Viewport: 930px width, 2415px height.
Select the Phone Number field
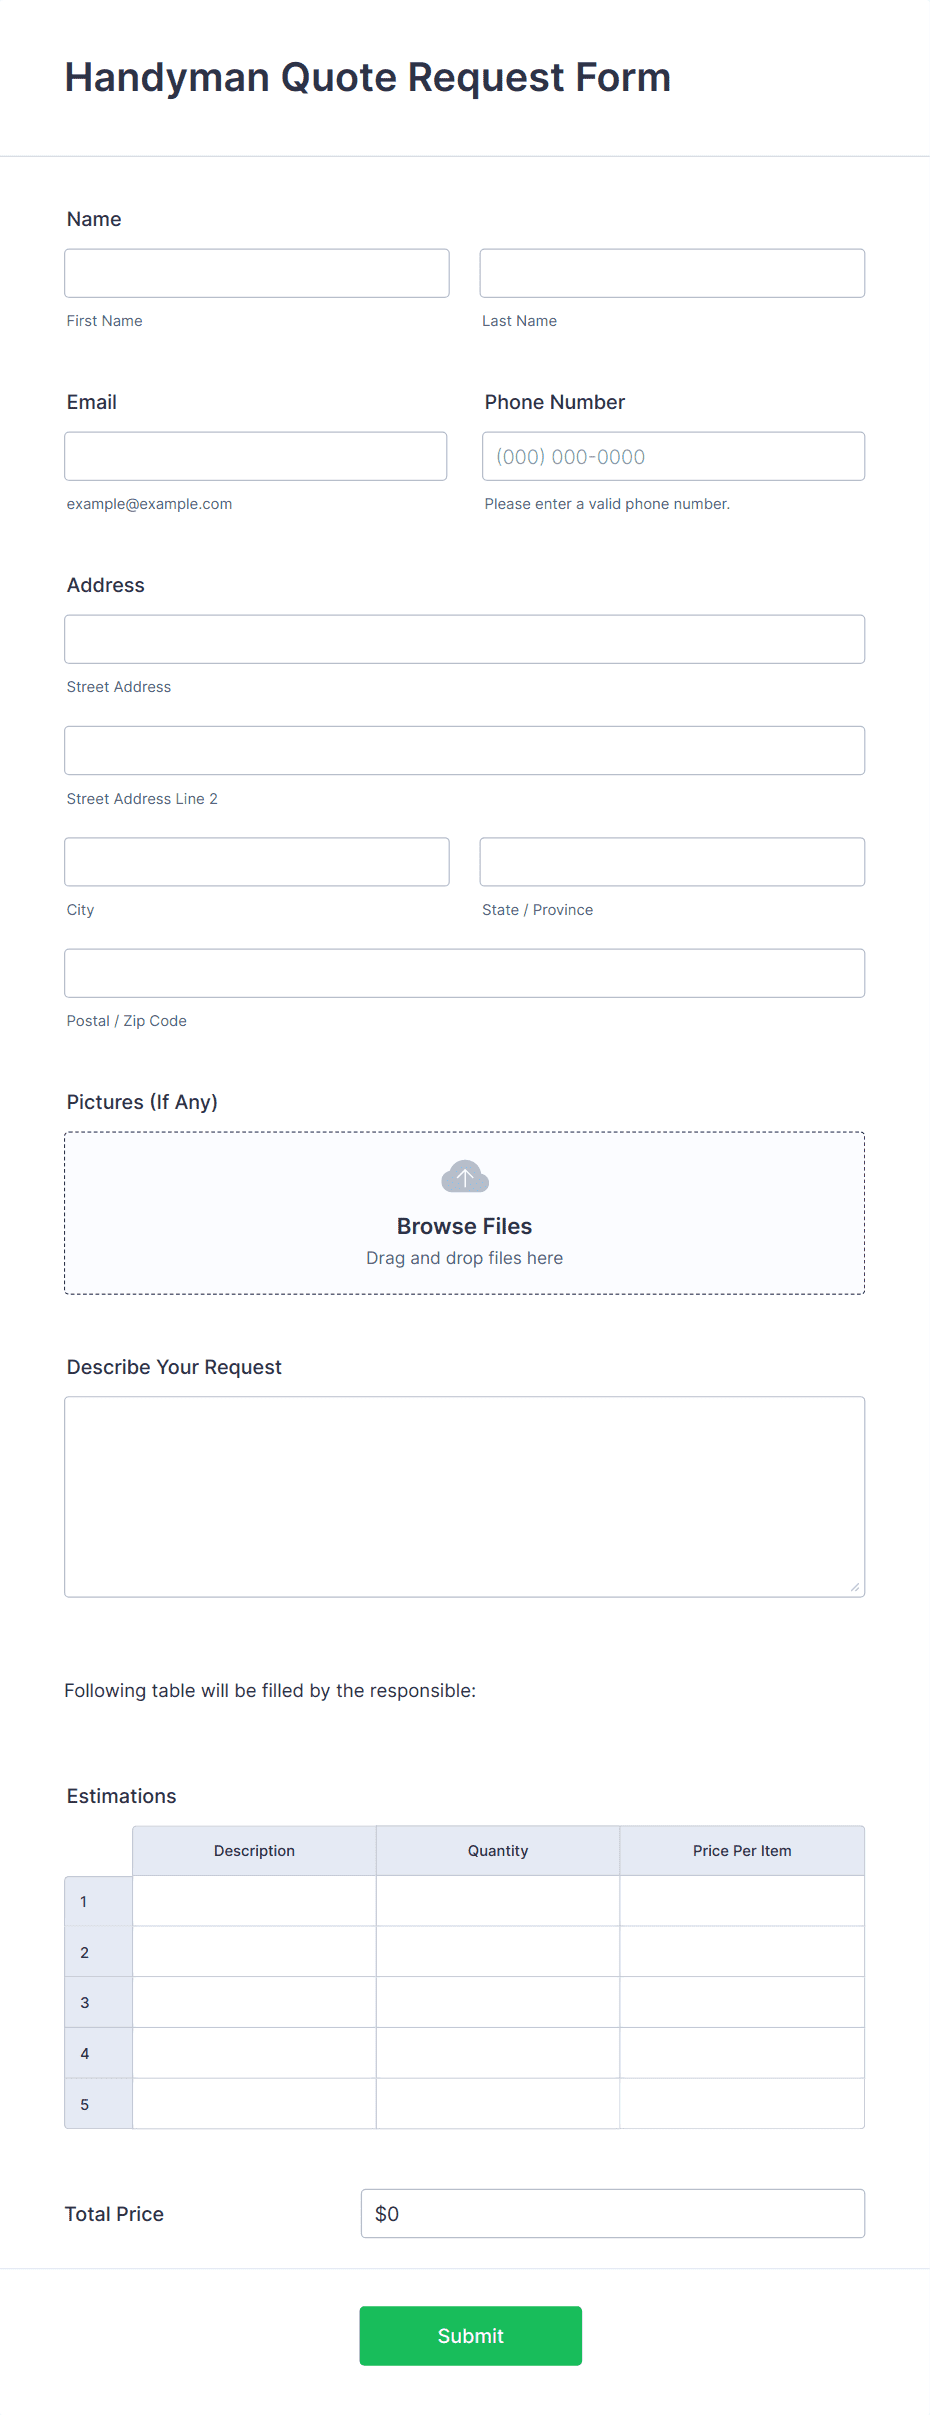(x=674, y=456)
